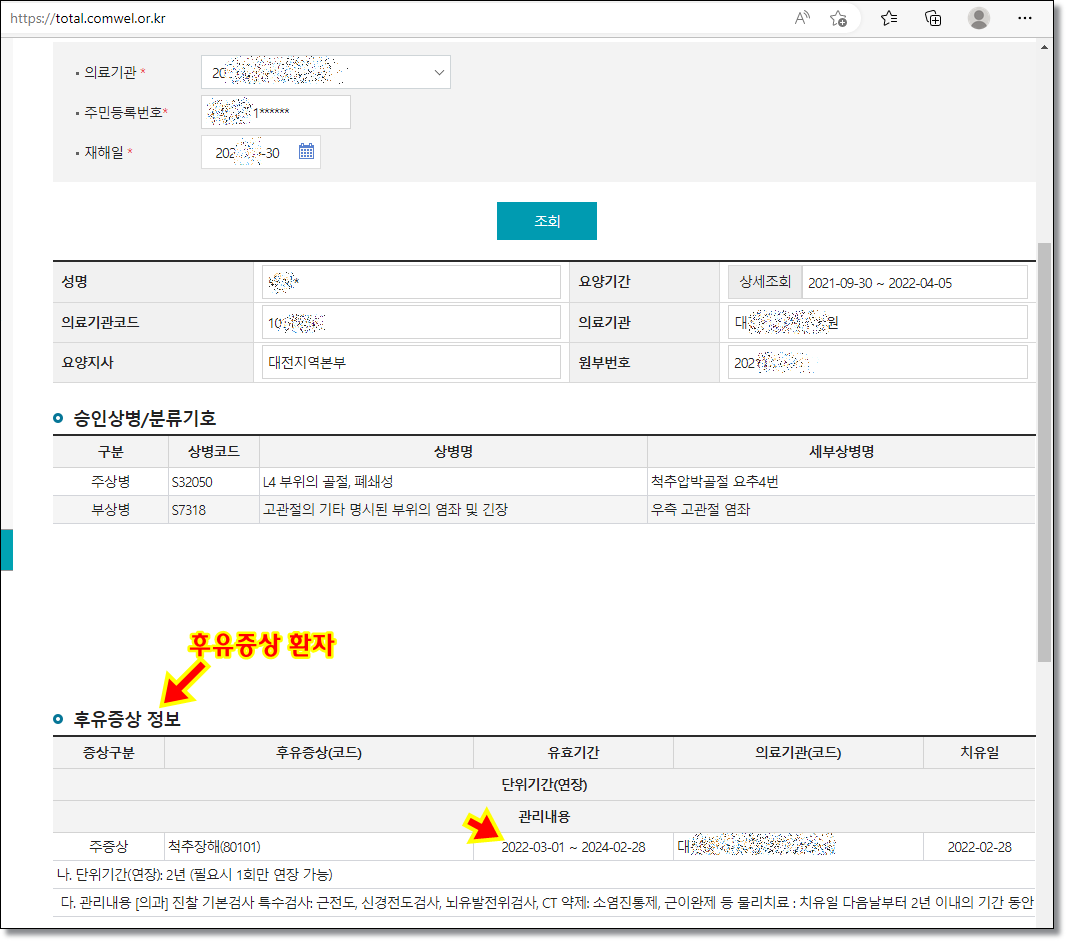Click the 상병명 column header
Viewport: 1066px width, 941px height.
(x=453, y=451)
